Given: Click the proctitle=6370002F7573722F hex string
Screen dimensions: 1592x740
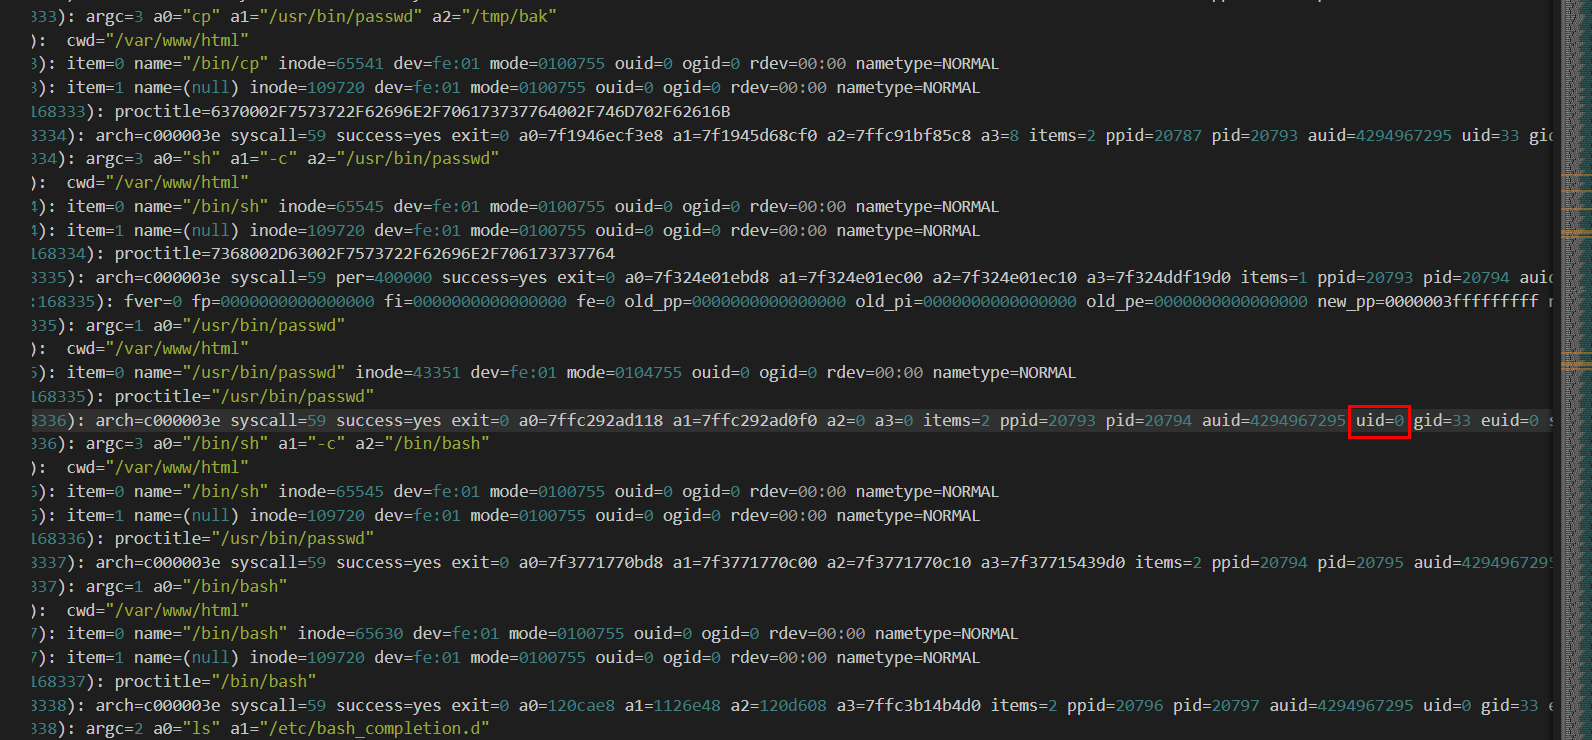Looking at the screenshot, I should 422,111.
